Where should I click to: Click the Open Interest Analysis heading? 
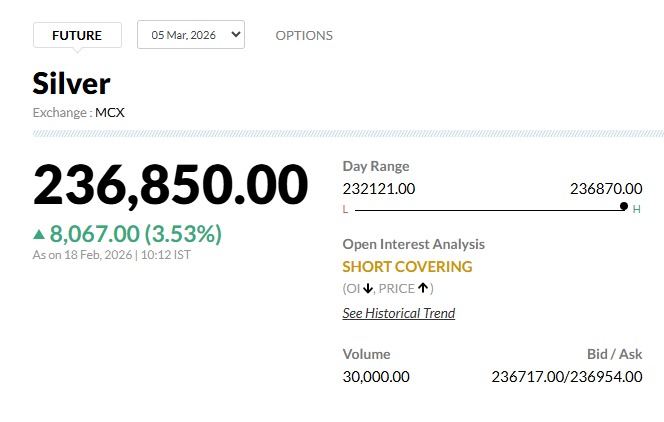coord(413,244)
